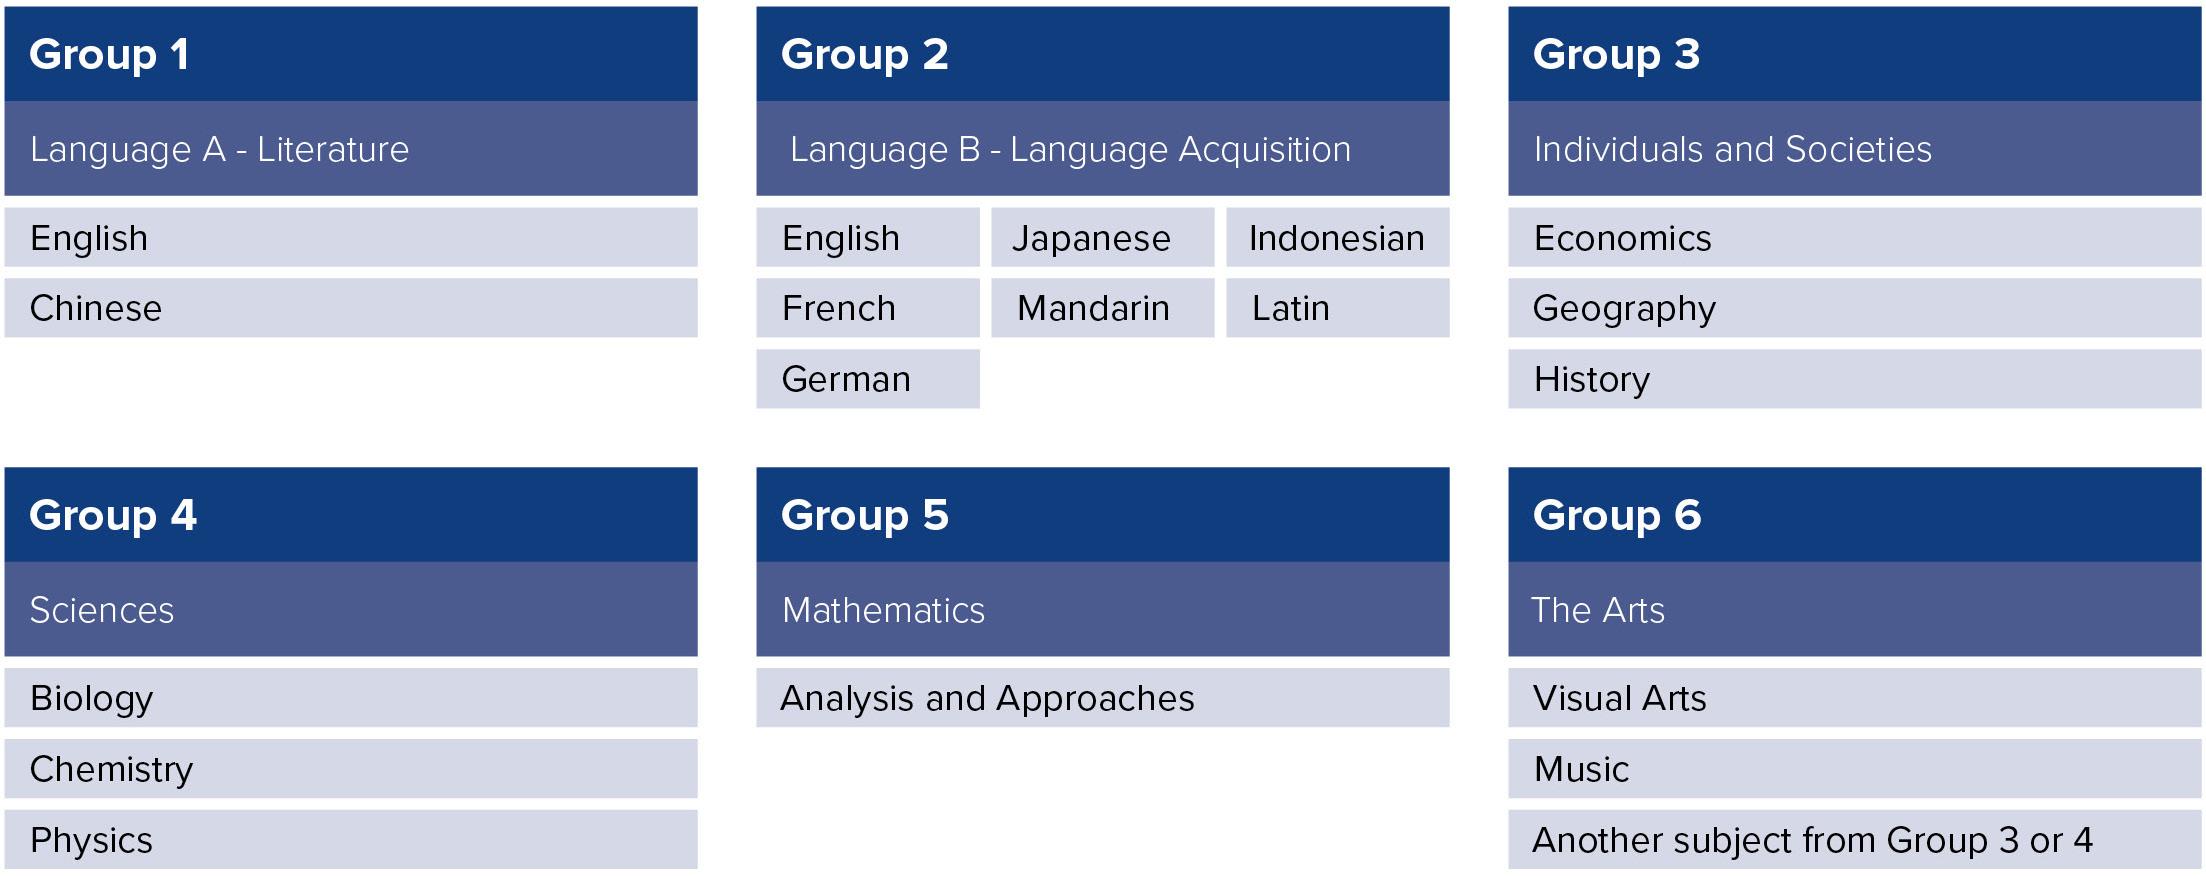
Task: Click Japanese in Group 2
Action: tap(1102, 237)
